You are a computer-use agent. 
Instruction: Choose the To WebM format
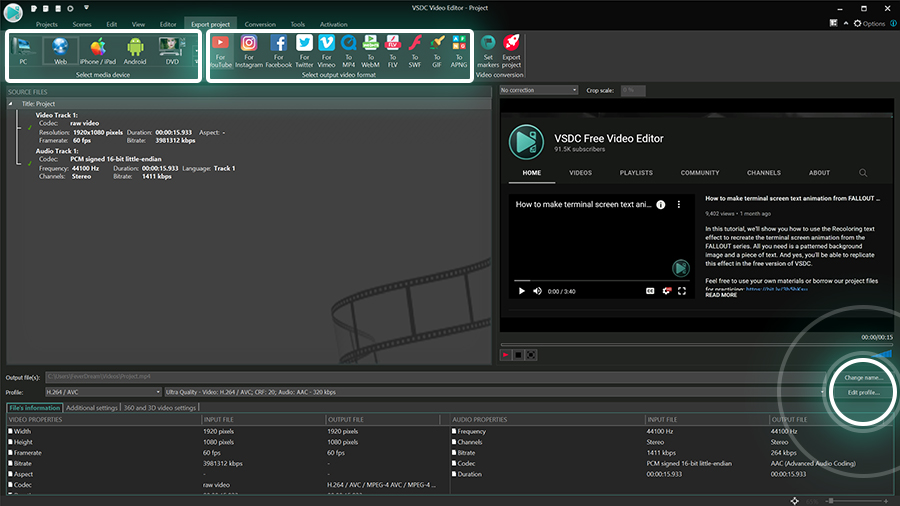370,51
